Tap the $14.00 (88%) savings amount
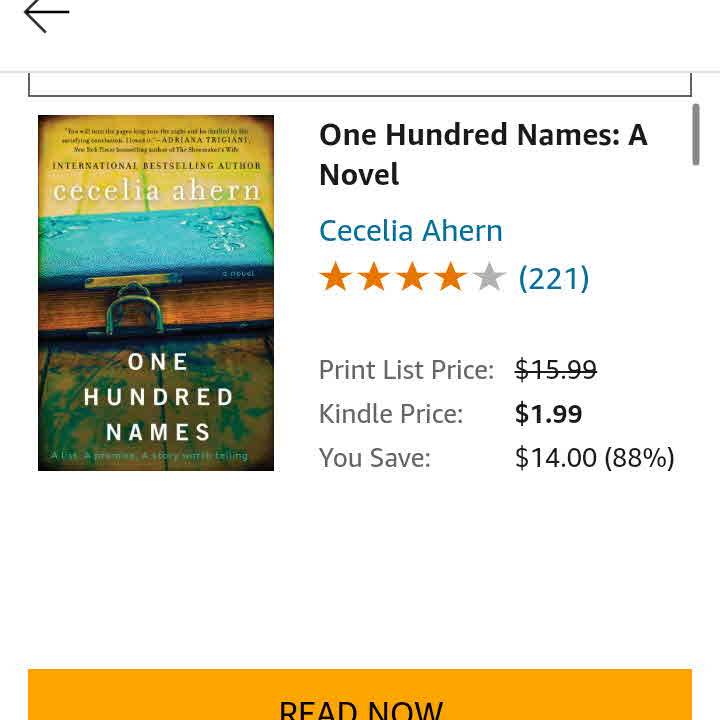720x720 pixels. coord(594,458)
